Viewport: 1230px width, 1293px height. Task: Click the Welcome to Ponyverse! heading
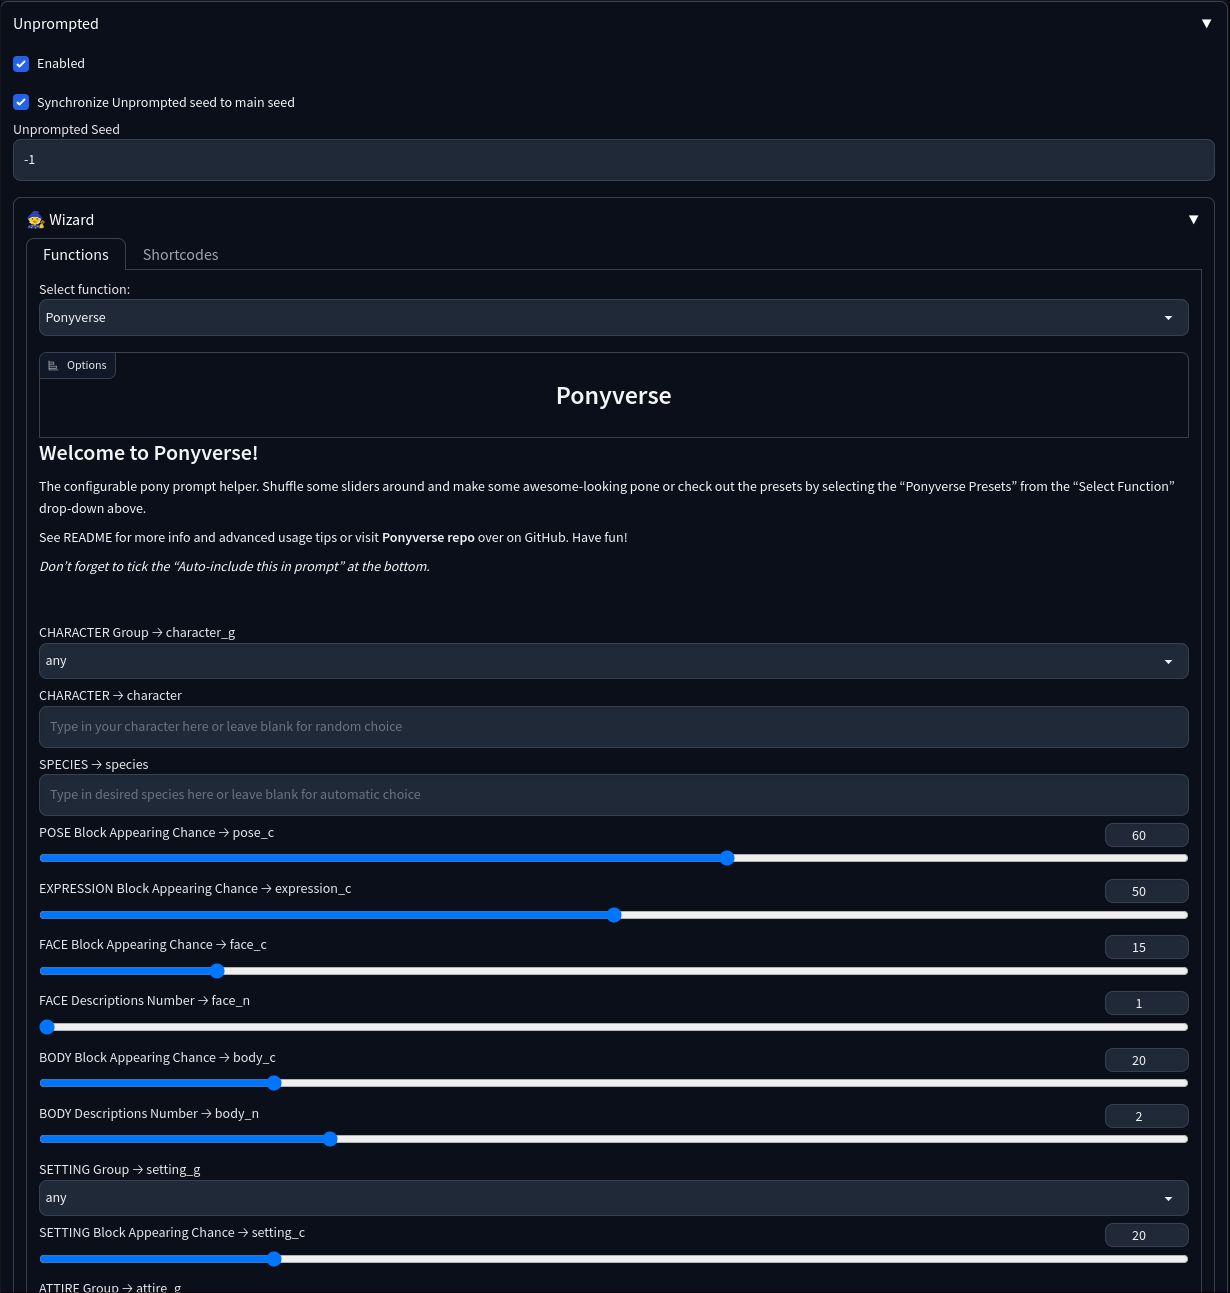(148, 453)
